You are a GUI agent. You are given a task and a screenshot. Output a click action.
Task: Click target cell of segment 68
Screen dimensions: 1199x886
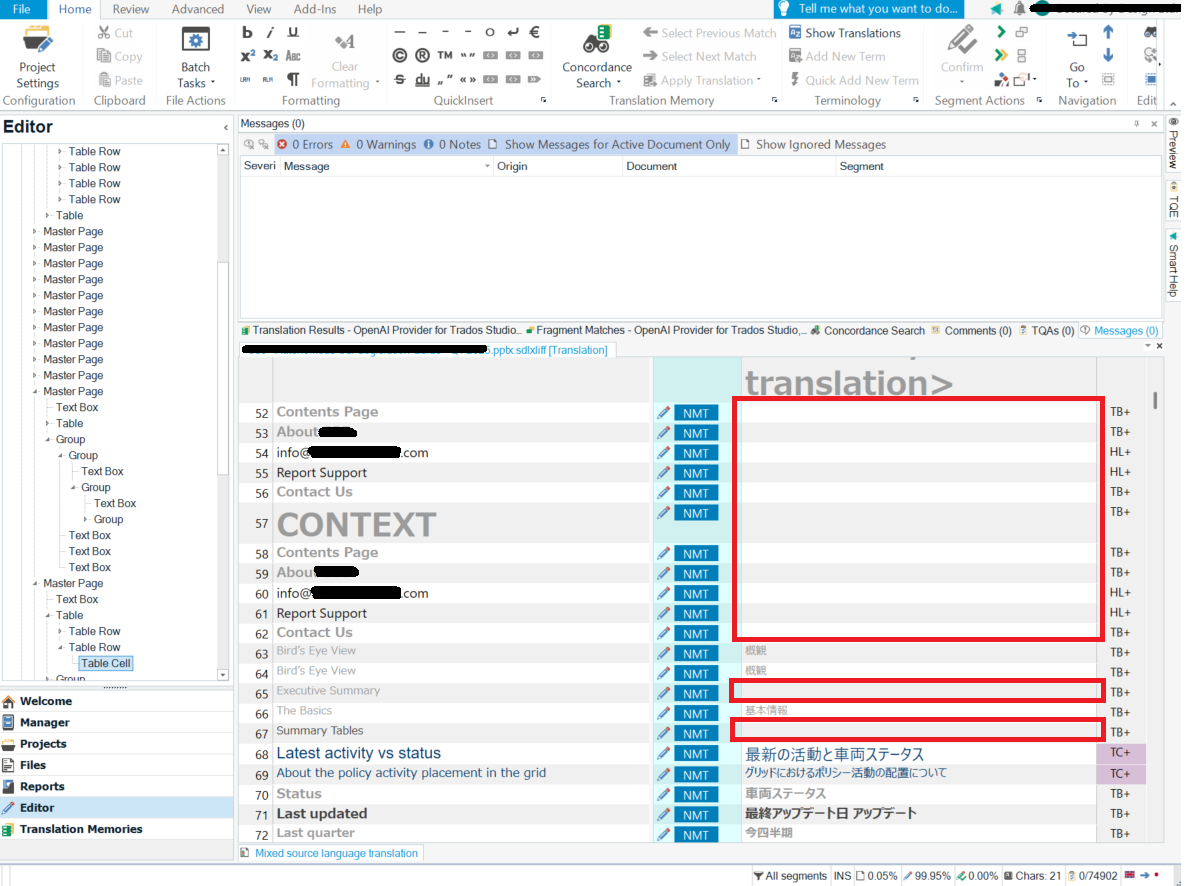tap(918, 754)
